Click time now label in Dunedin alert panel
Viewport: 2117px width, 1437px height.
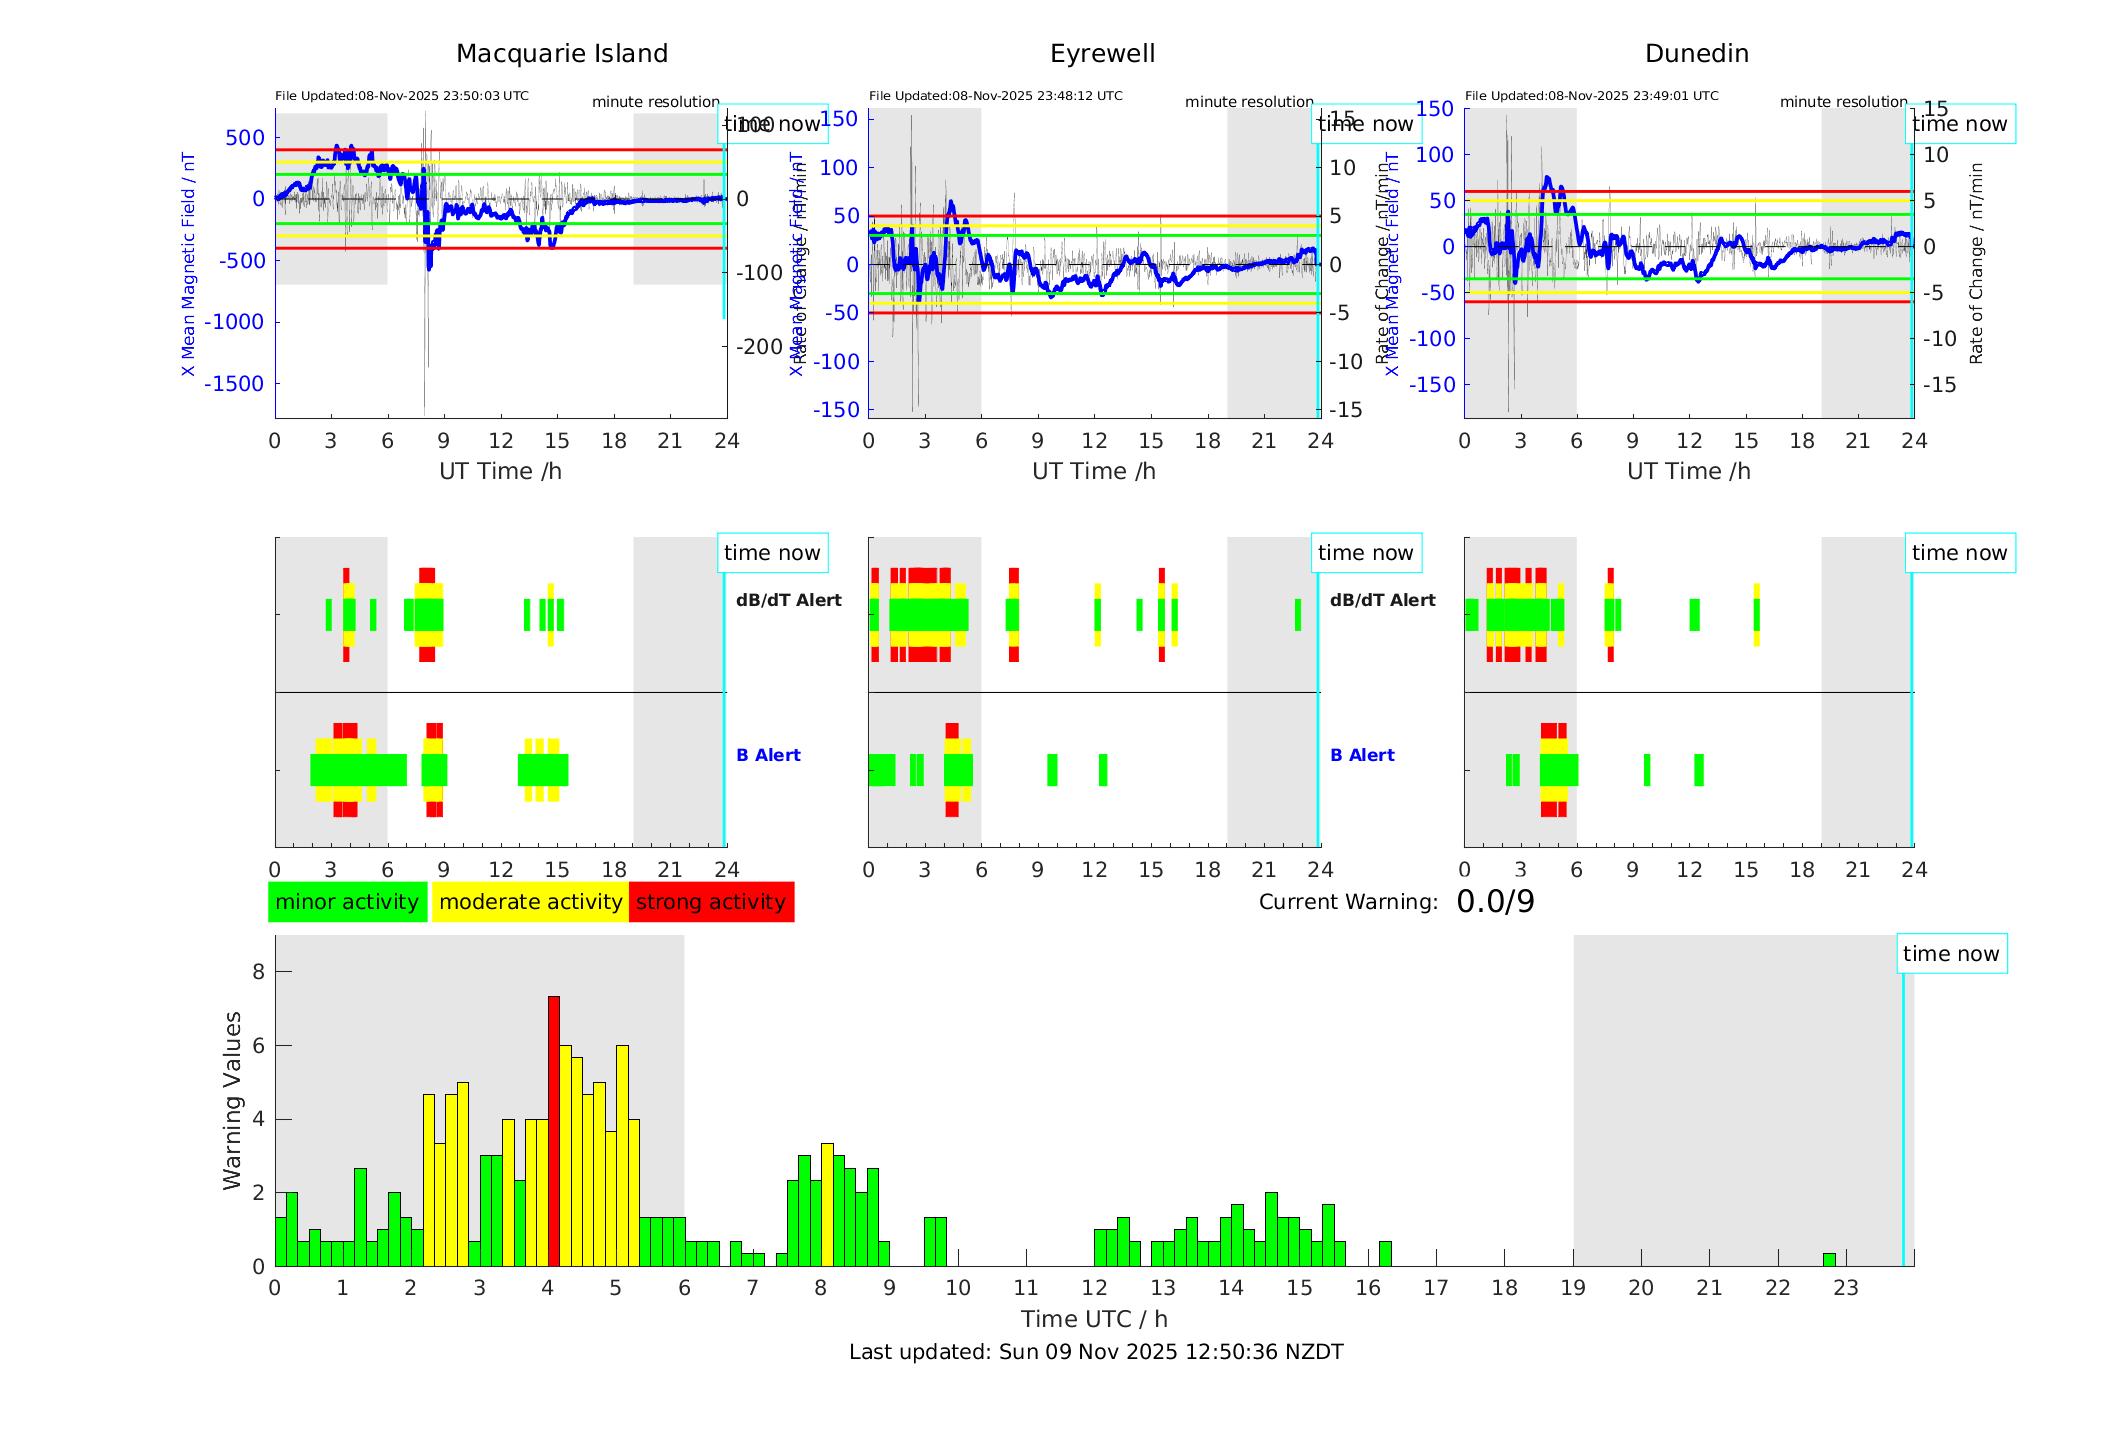1959,553
